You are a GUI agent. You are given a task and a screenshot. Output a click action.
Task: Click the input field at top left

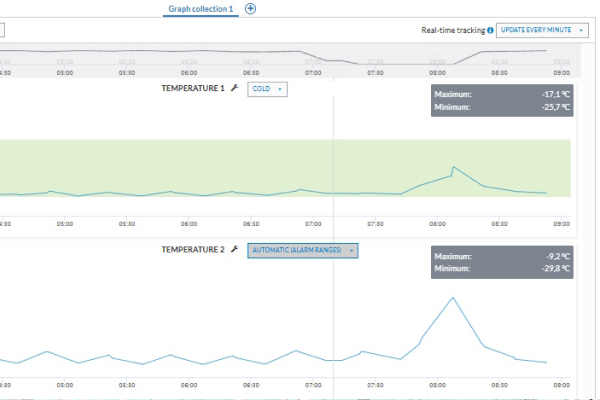click(3, 31)
